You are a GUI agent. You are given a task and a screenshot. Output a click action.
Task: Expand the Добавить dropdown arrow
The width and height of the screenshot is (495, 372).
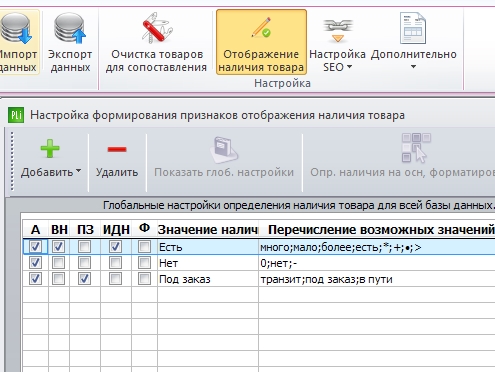tap(78, 171)
